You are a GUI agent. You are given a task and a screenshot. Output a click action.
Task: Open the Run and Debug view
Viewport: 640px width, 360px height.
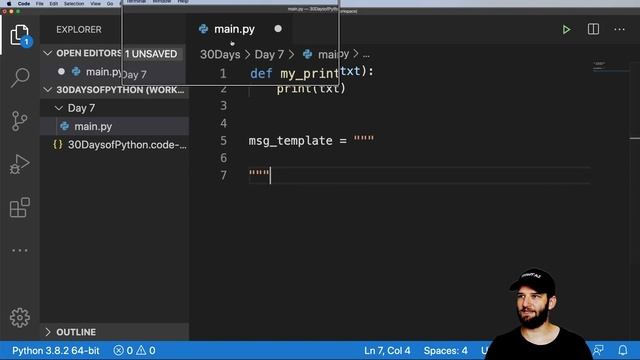[x=19, y=164]
